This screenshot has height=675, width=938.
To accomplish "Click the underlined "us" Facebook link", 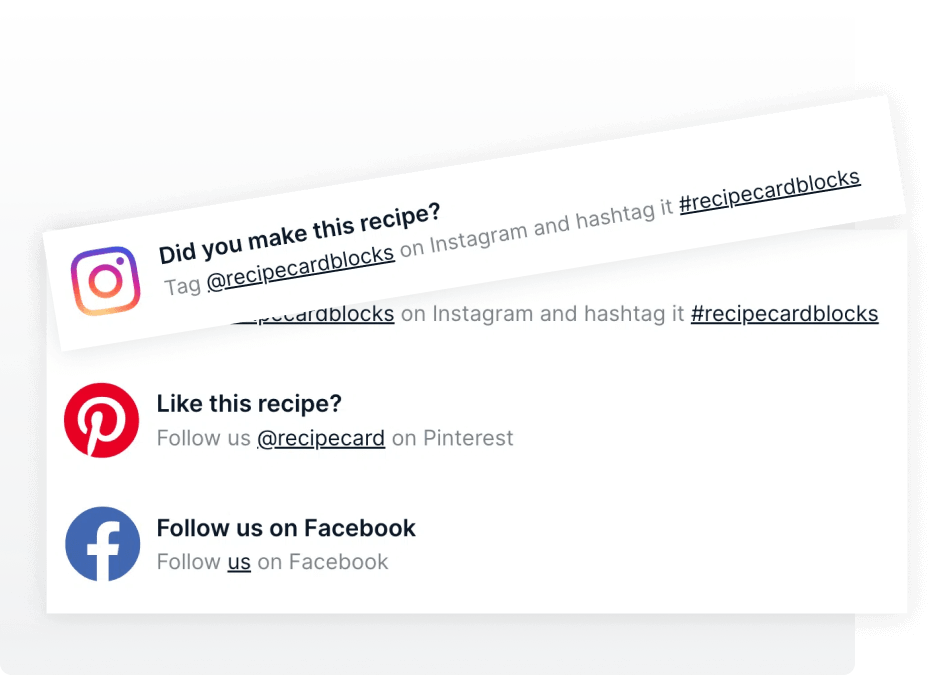I will [239, 562].
